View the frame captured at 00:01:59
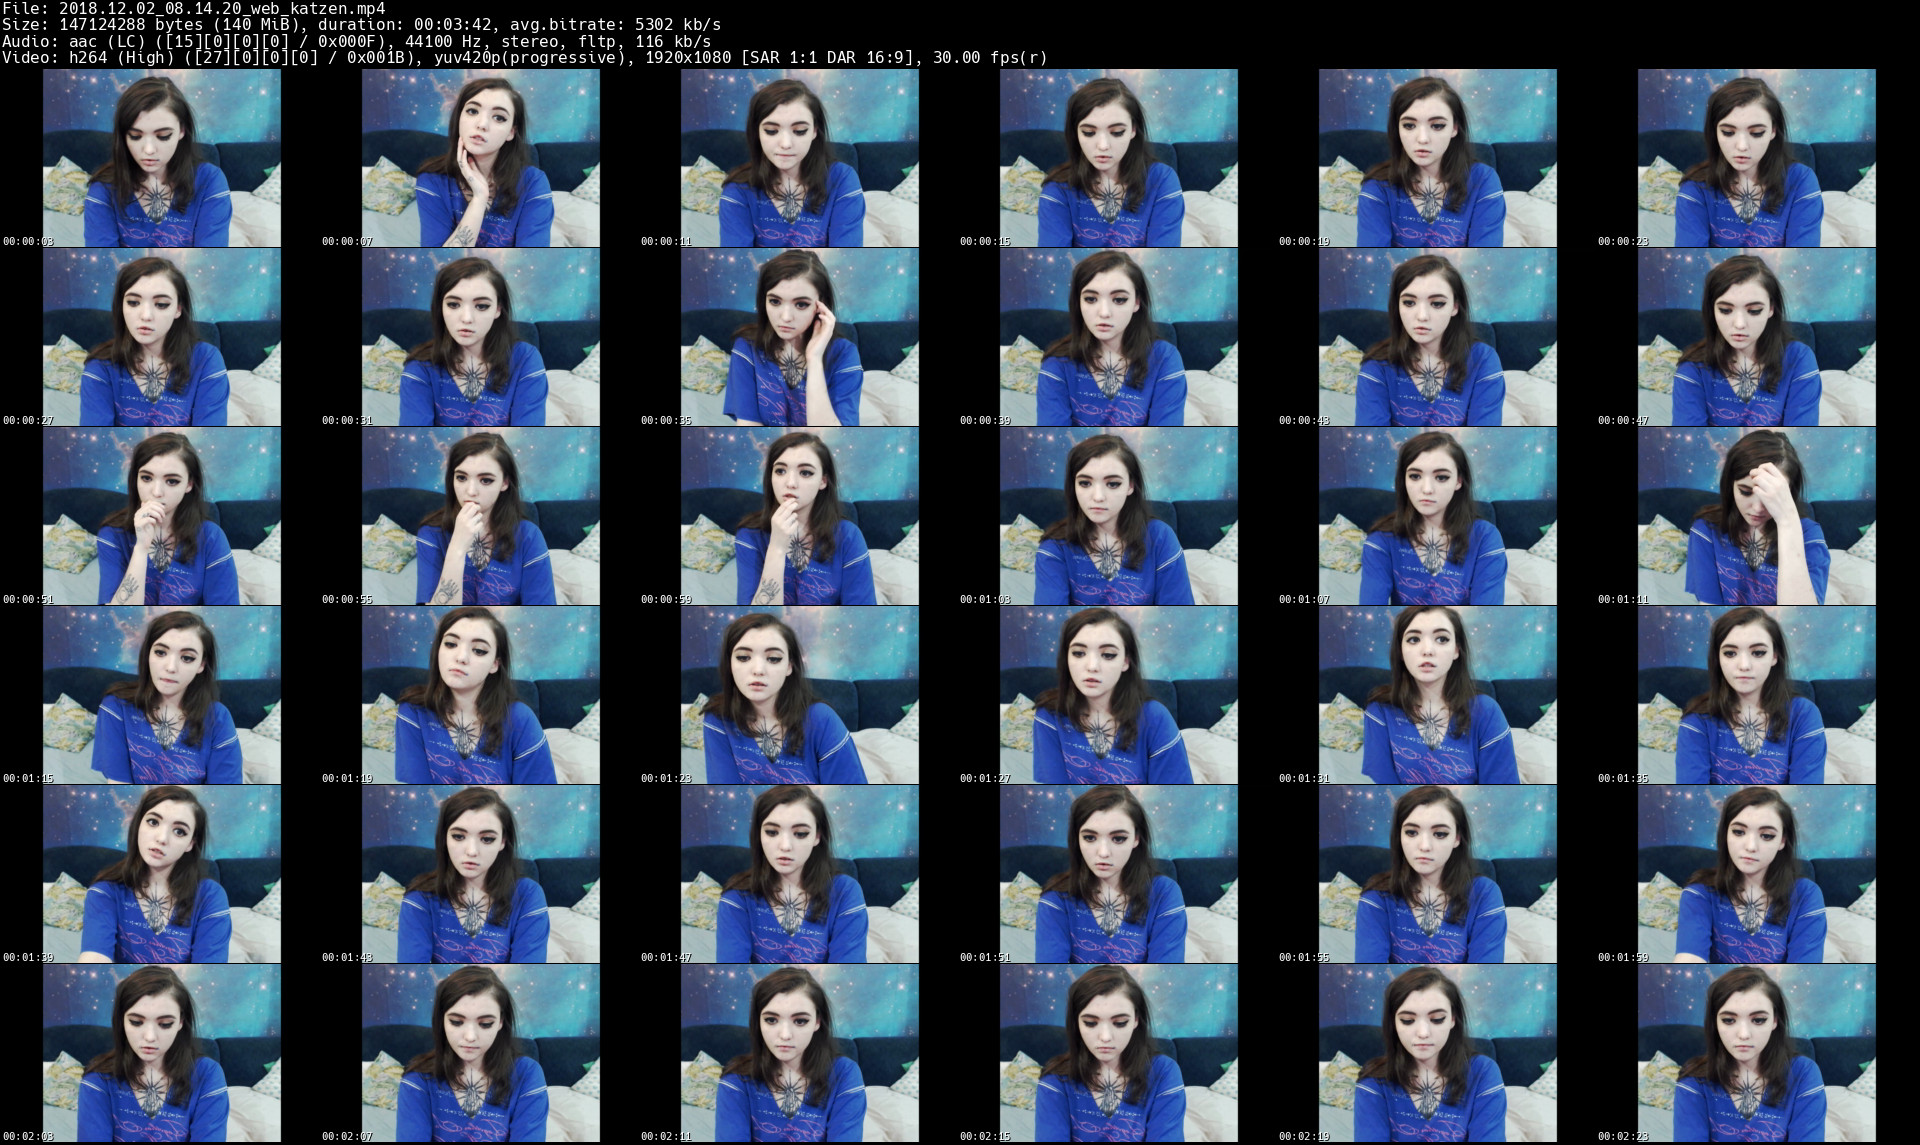The width and height of the screenshot is (1920, 1145). pos(1757,874)
